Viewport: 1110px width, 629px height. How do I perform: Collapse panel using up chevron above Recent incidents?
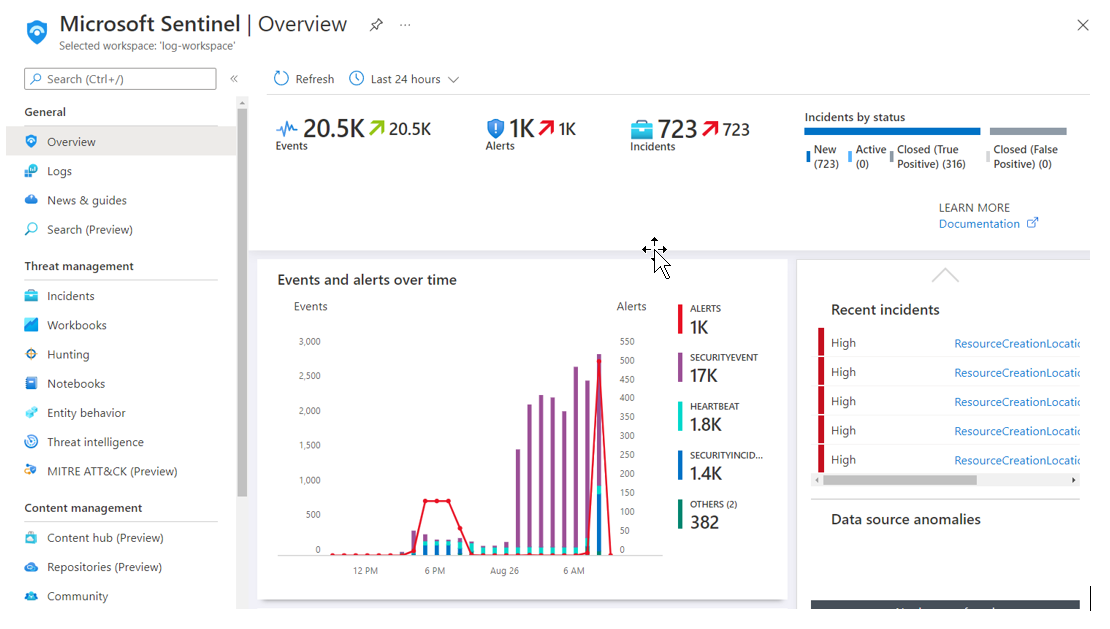pos(944,275)
